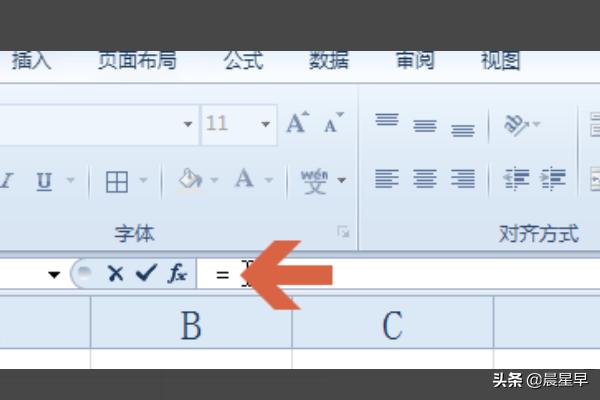Apply cell borders with the grid icon

pyautogui.click(x=117, y=182)
